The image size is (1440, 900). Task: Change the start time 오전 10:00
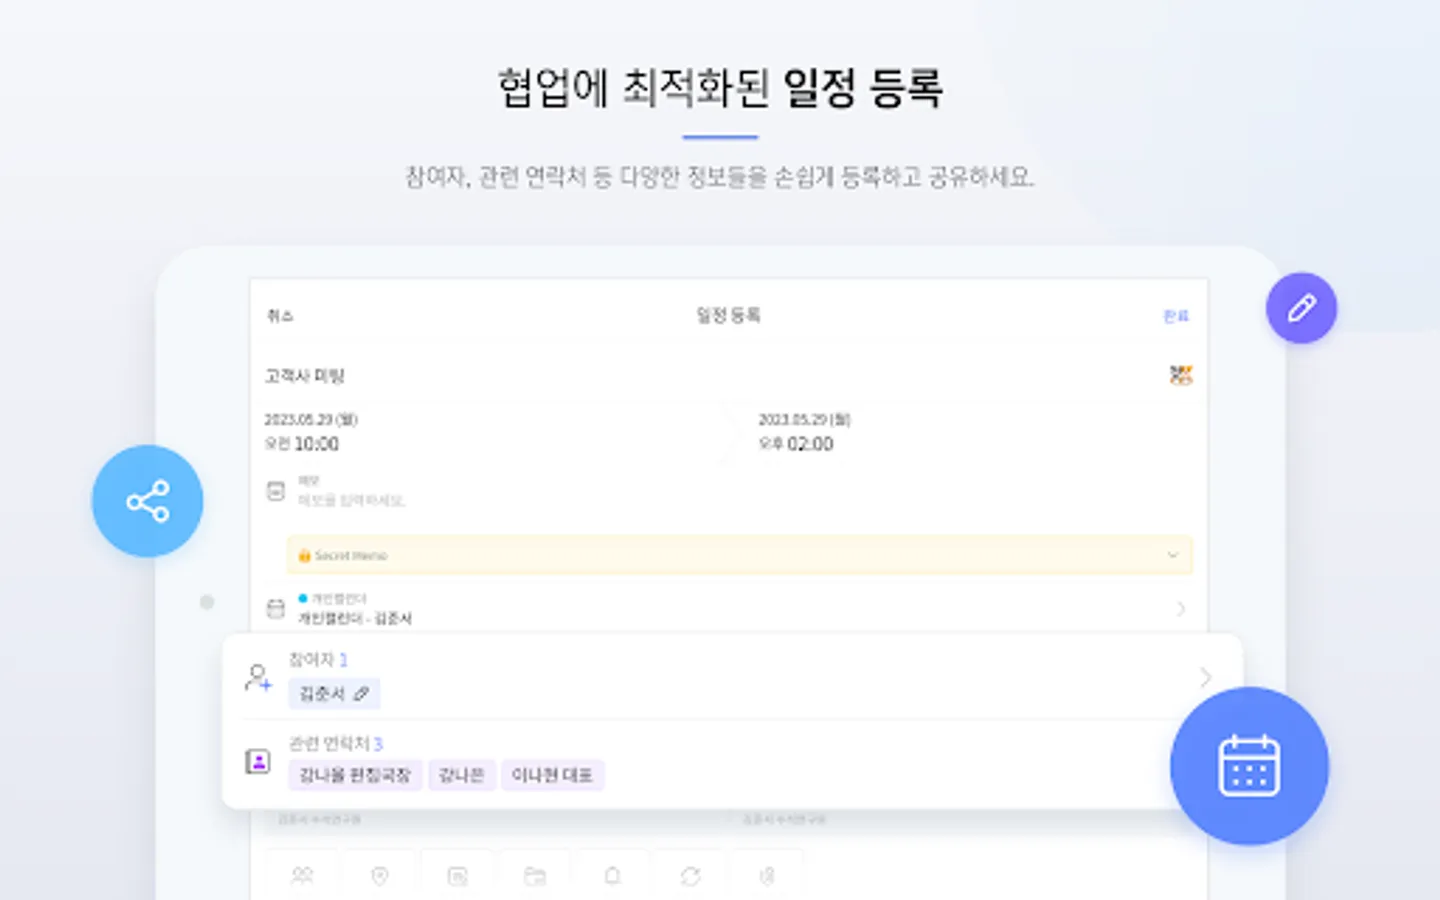tap(302, 444)
